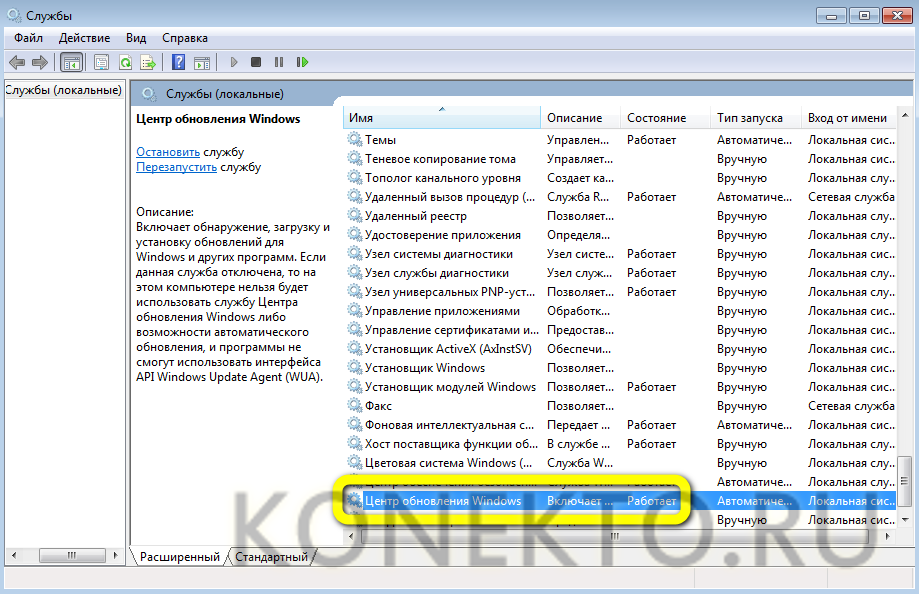Switch to the Расширенный tab
Screen dimensions: 919x594
179,556
